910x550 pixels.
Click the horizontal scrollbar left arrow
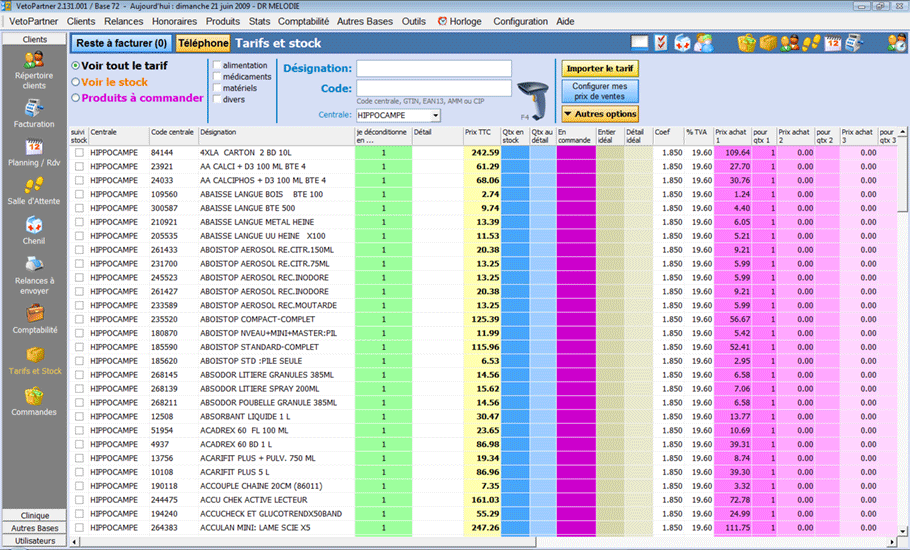74,542
